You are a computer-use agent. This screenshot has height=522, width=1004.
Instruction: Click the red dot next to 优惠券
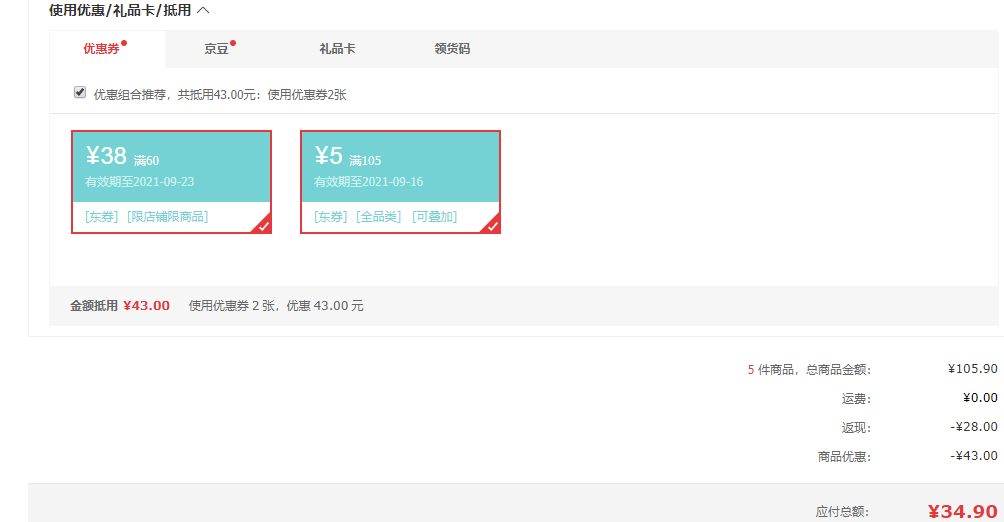point(124,44)
